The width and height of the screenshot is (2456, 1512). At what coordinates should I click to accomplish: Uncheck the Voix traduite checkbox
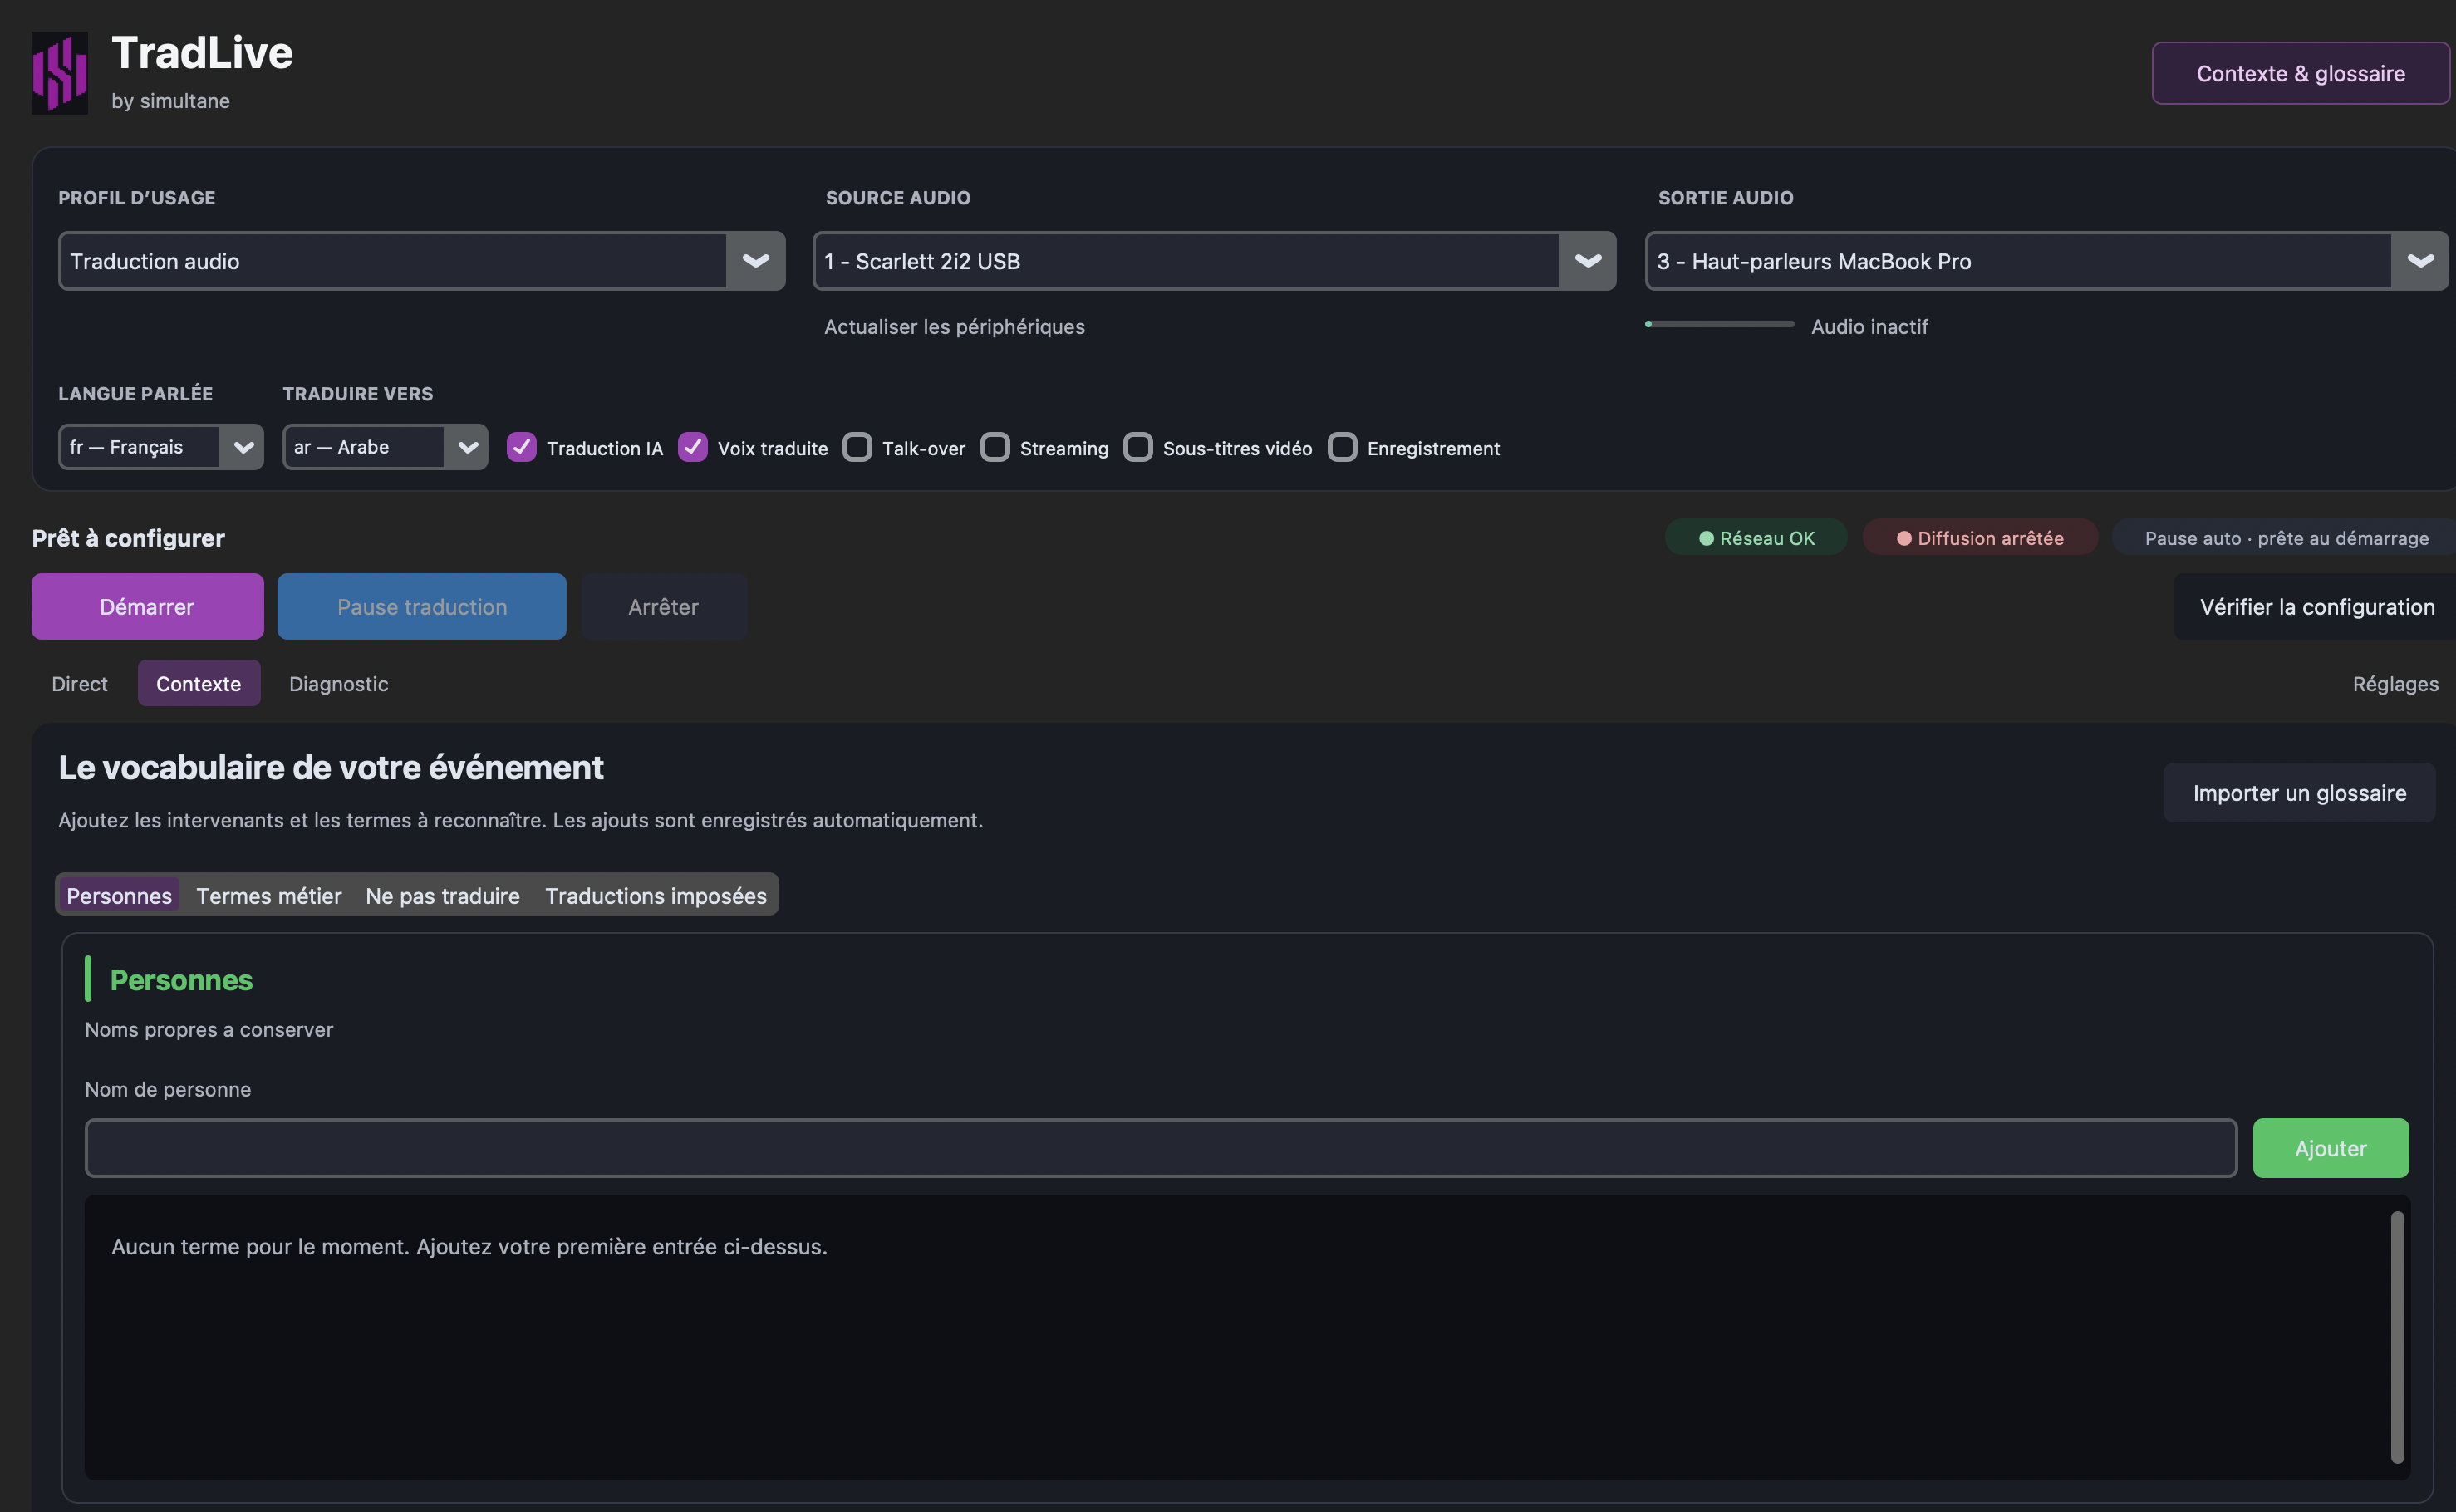[693, 447]
